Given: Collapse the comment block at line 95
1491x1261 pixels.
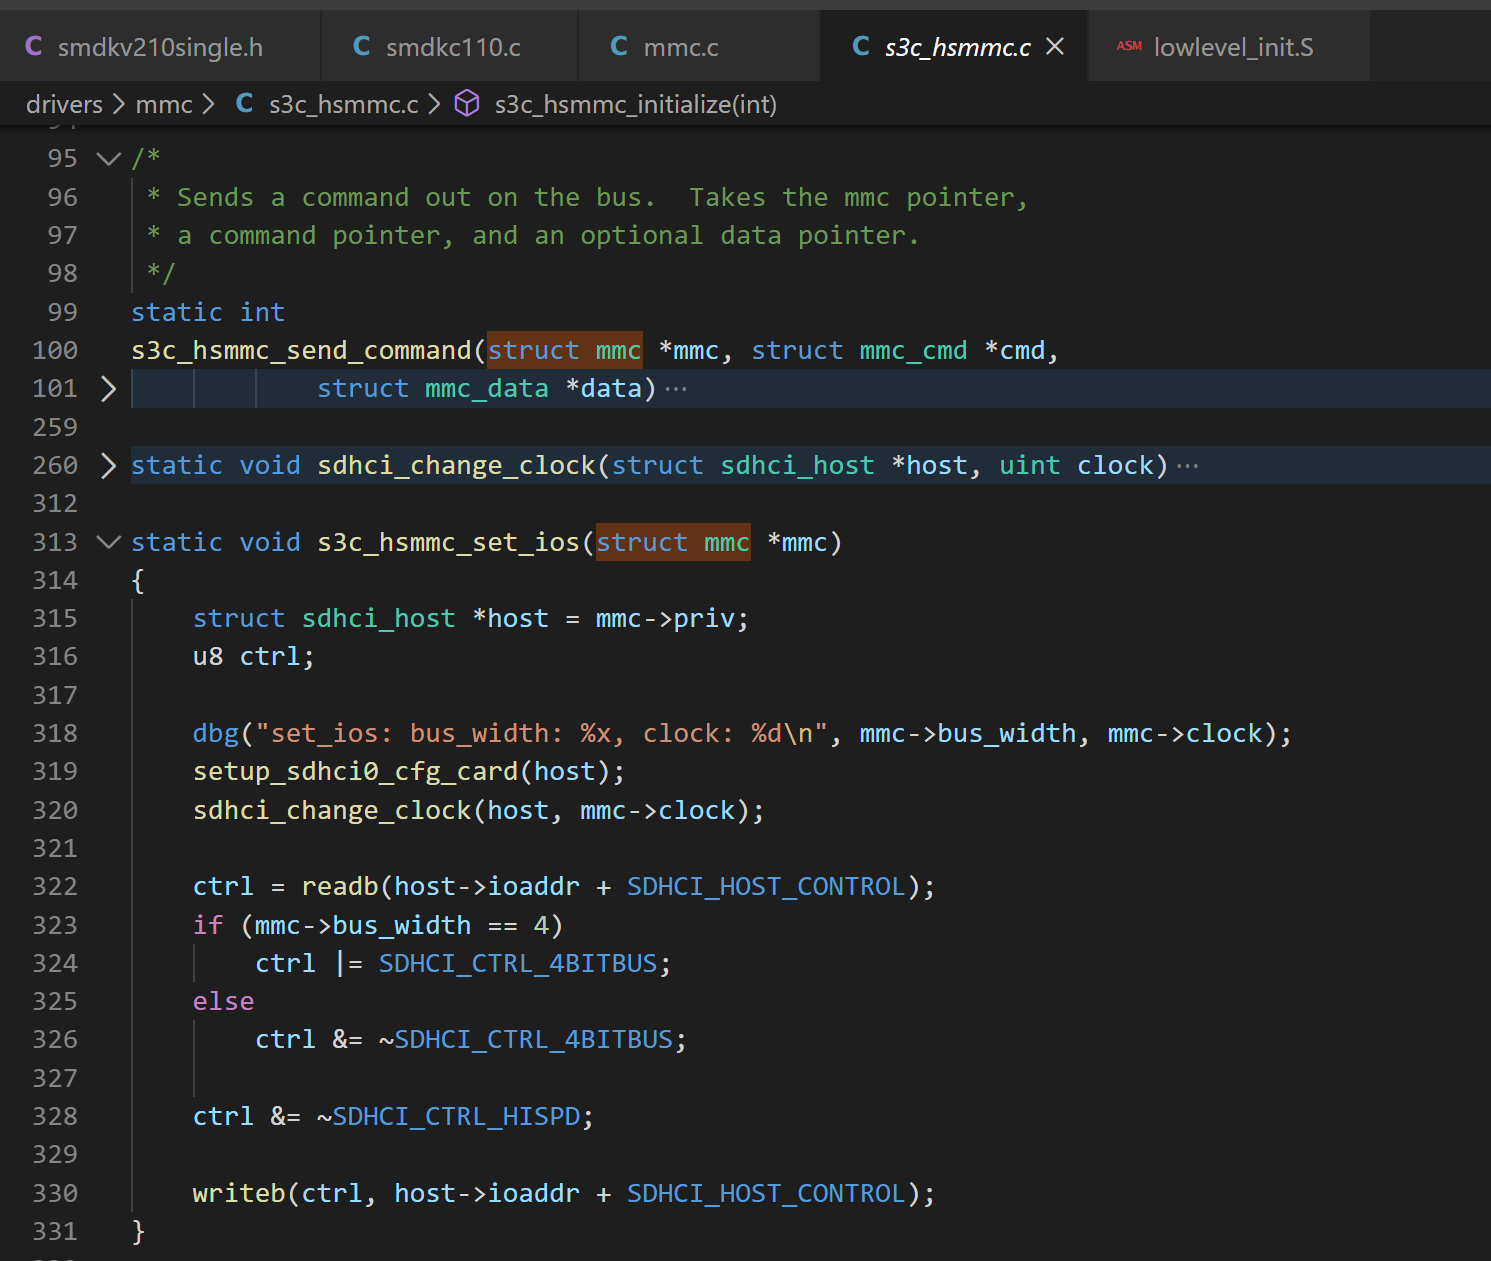Looking at the screenshot, I should point(108,158).
